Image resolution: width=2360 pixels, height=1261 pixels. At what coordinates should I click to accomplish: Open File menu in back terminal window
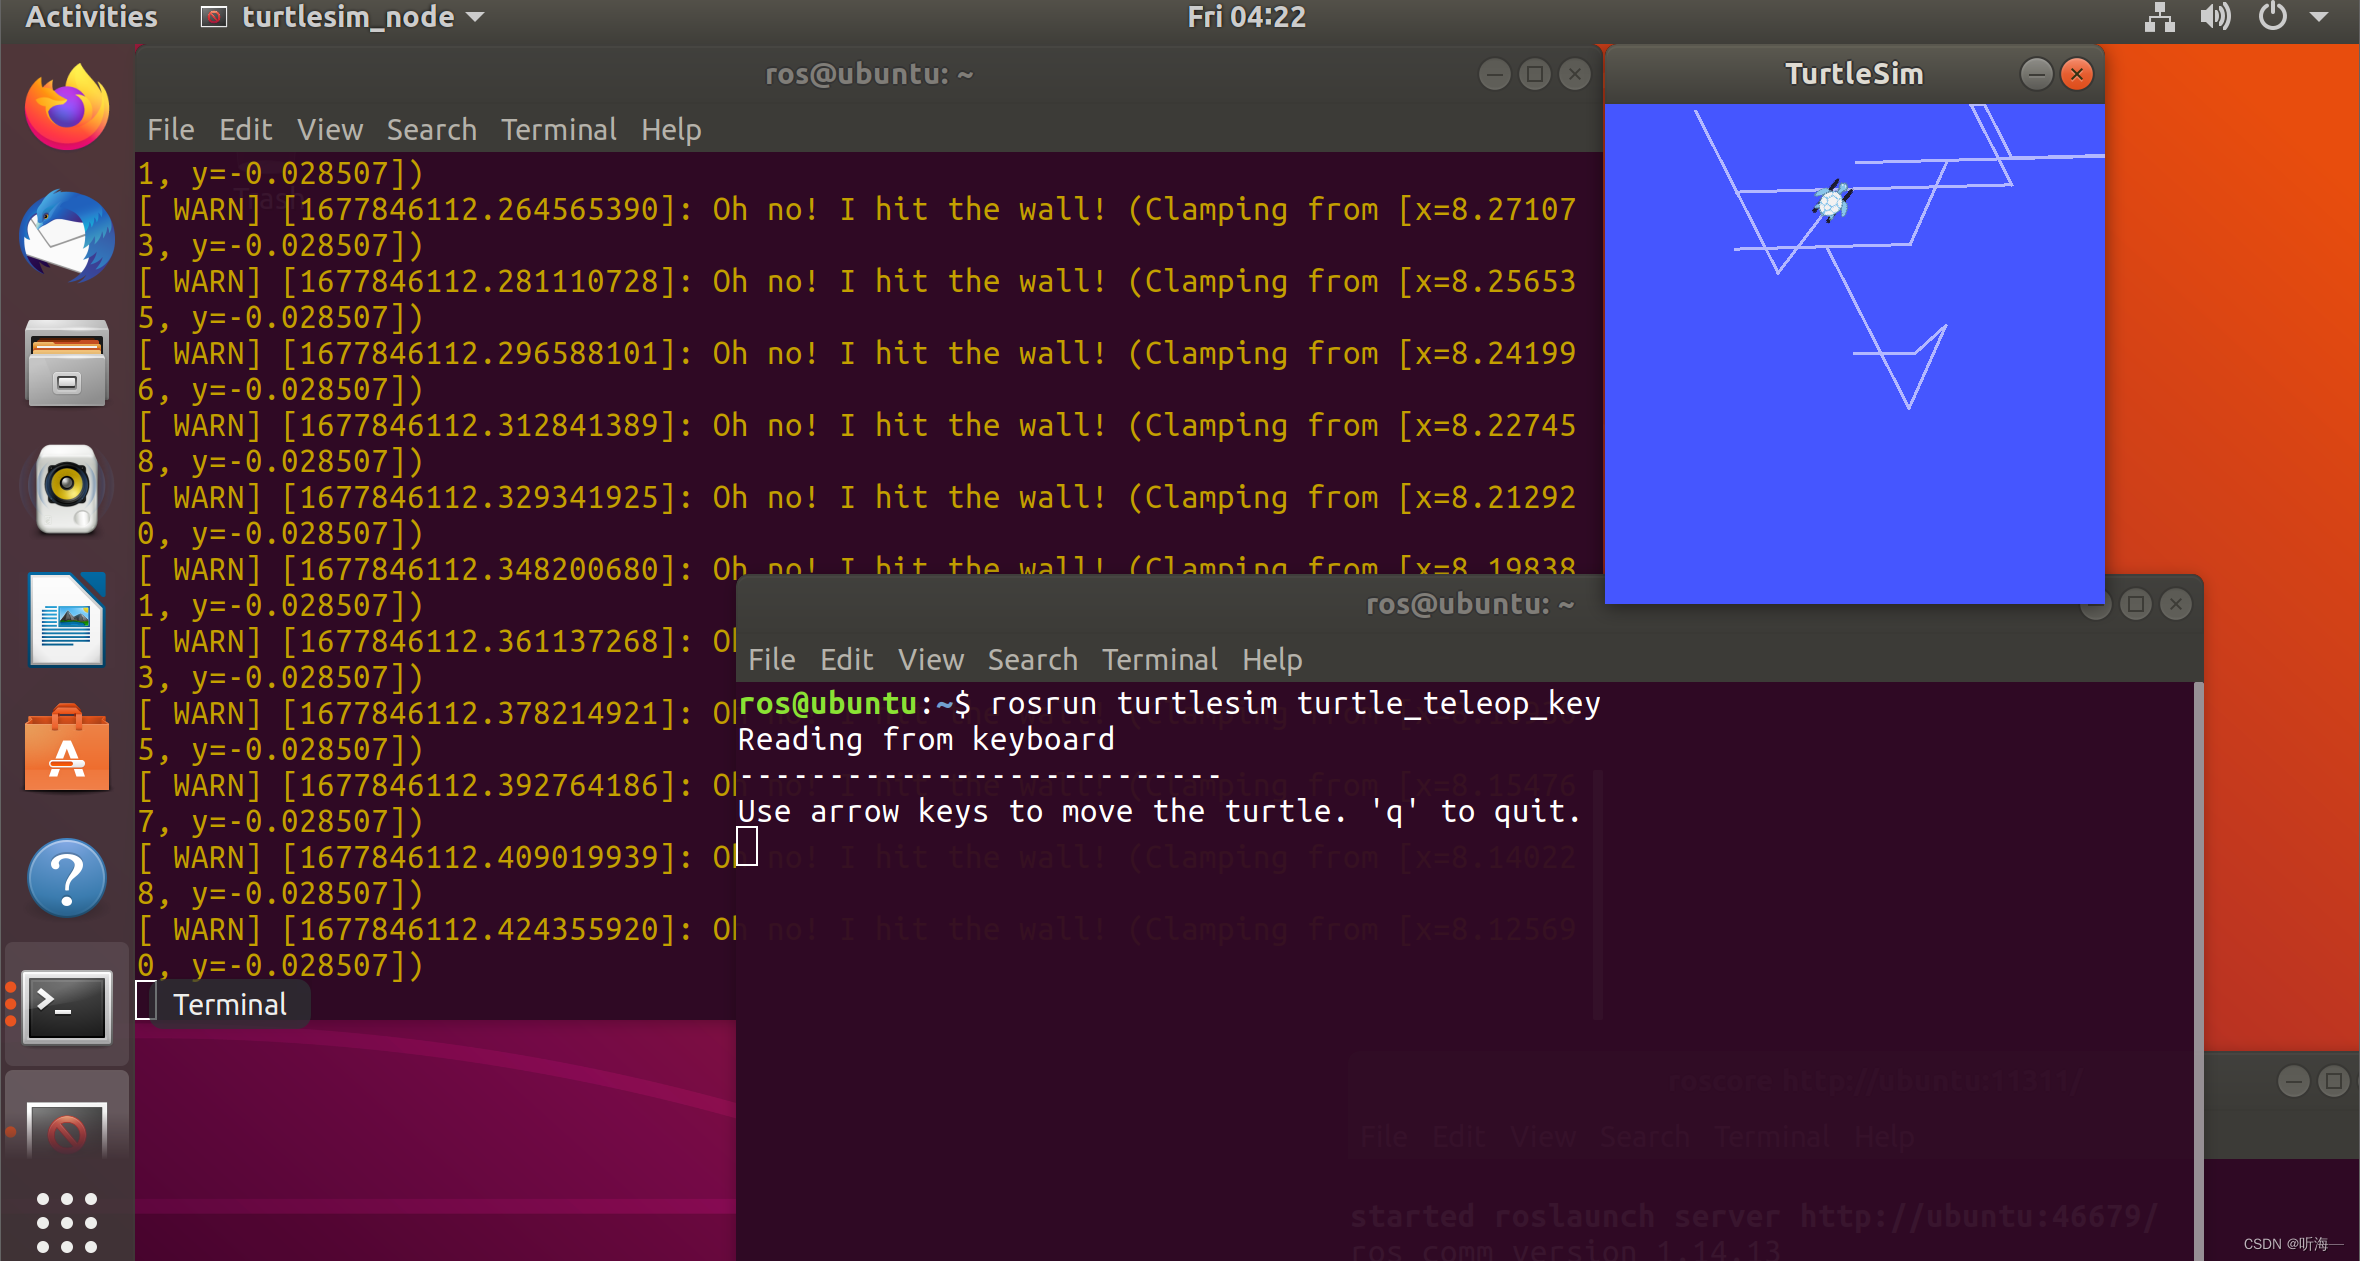(x=170, y=130)
